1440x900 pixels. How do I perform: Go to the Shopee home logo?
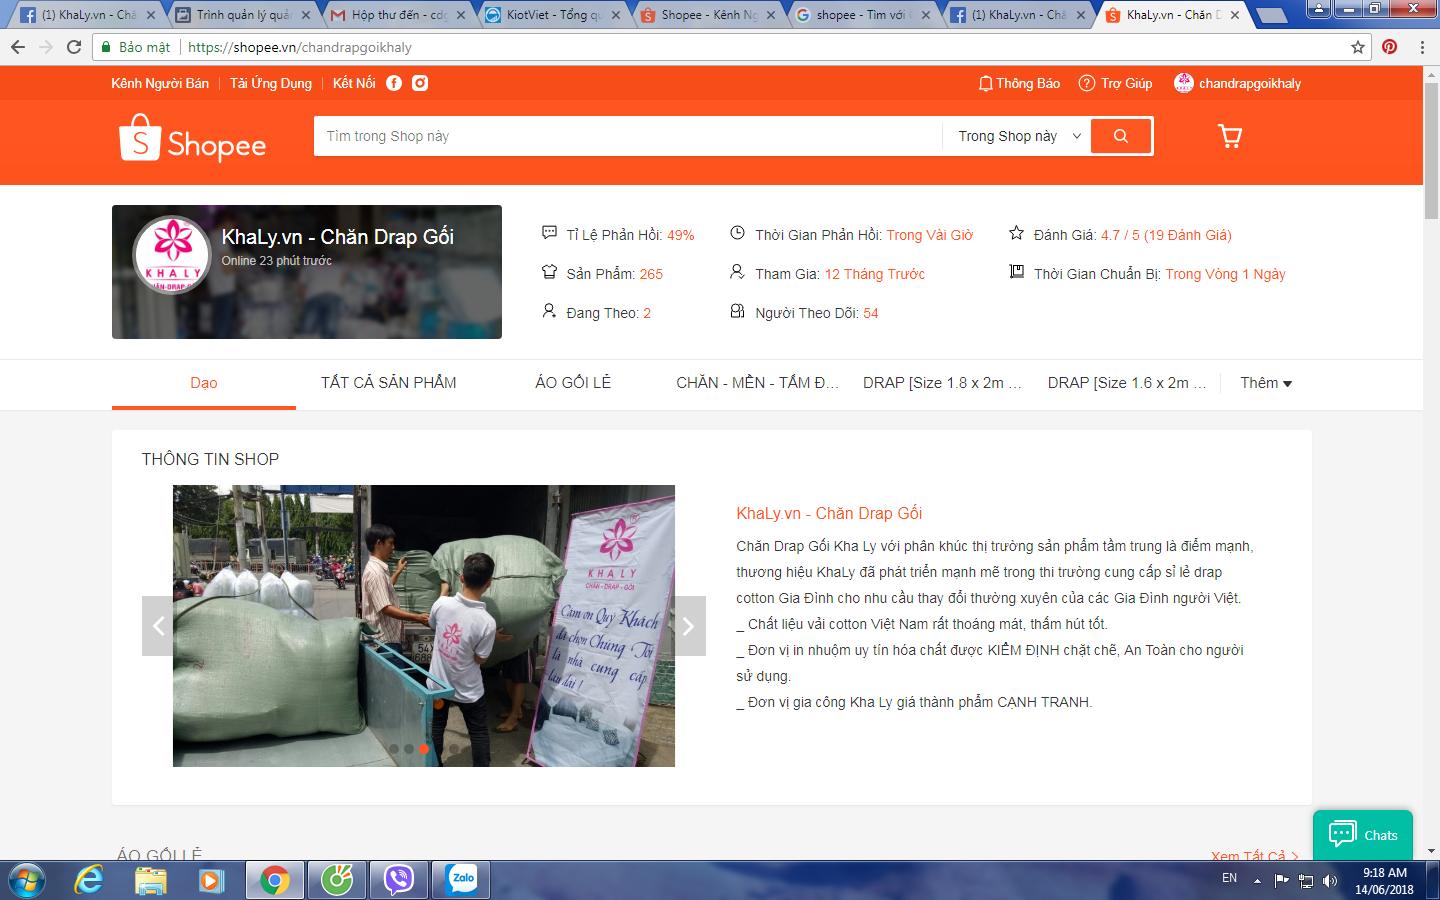(192, 137)
